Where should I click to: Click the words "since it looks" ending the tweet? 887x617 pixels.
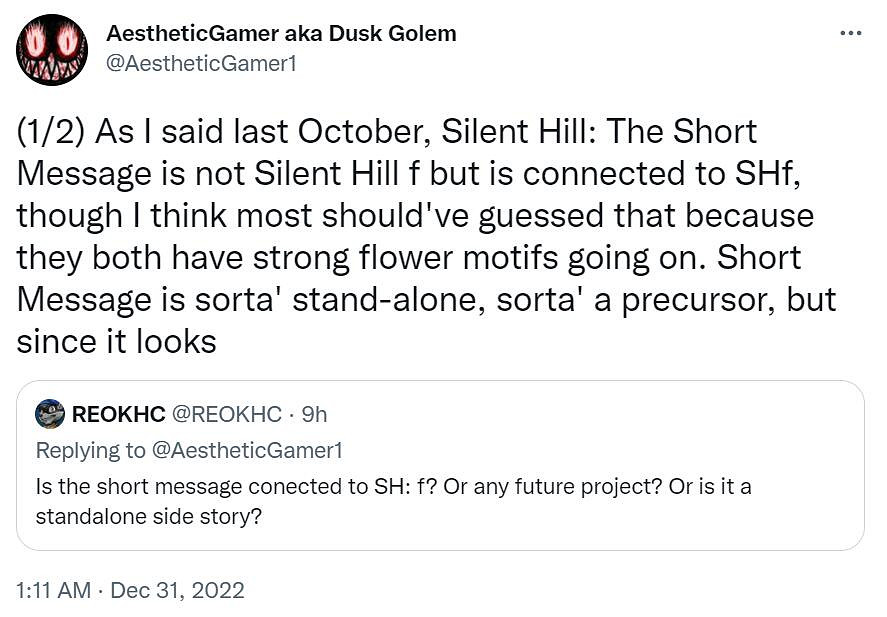116,342
